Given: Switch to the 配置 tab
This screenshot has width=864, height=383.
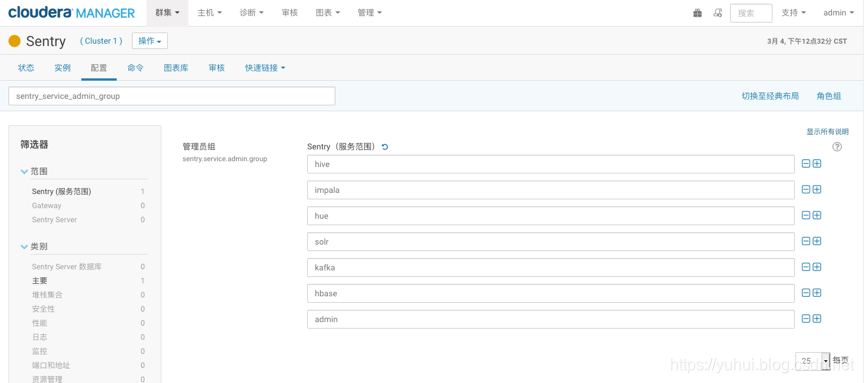Looking at the screenshot, I should click(99, 68).
